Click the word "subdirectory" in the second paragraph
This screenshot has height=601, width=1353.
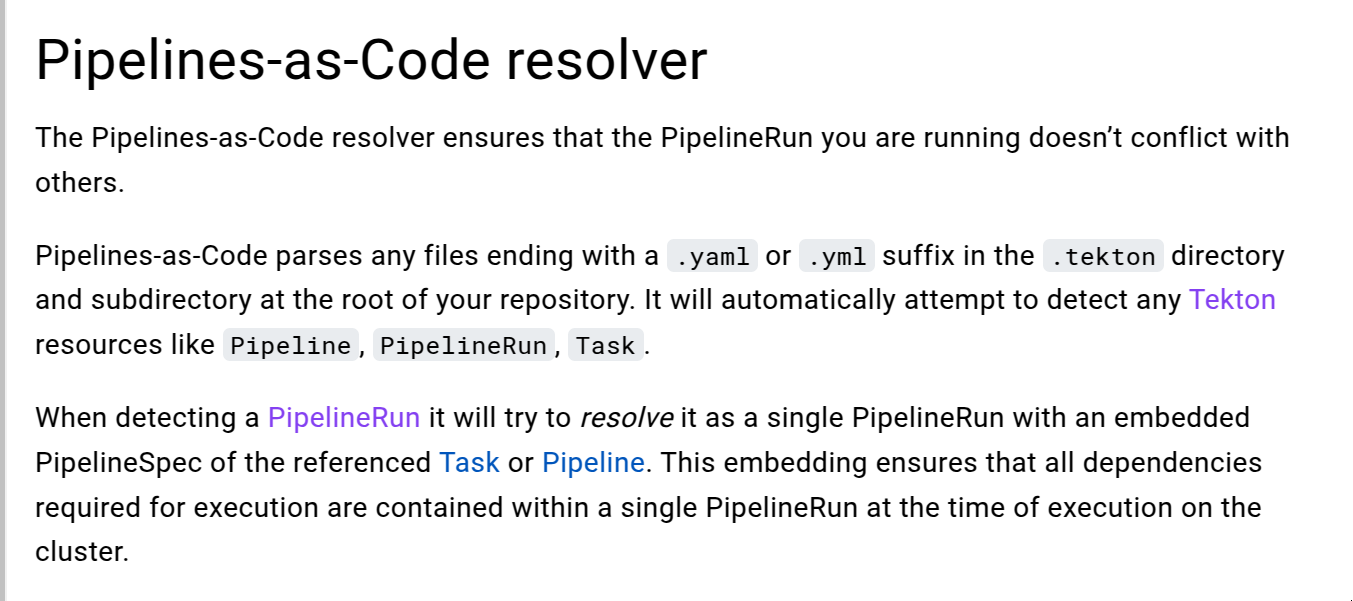point(178,300)
